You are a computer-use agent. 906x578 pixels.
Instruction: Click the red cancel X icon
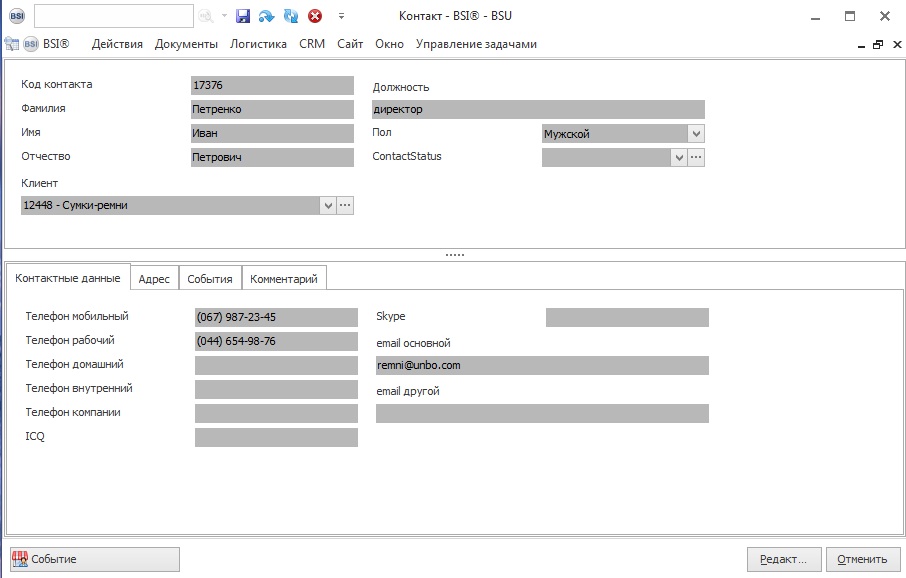tap(315, 16)
